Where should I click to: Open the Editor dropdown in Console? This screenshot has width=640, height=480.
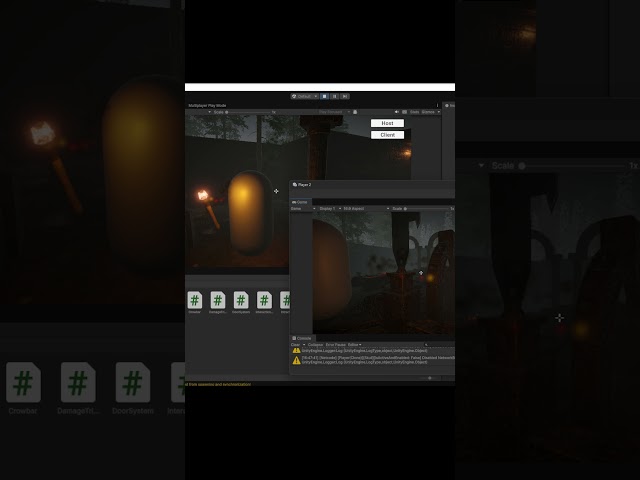(x=354, y=344)
